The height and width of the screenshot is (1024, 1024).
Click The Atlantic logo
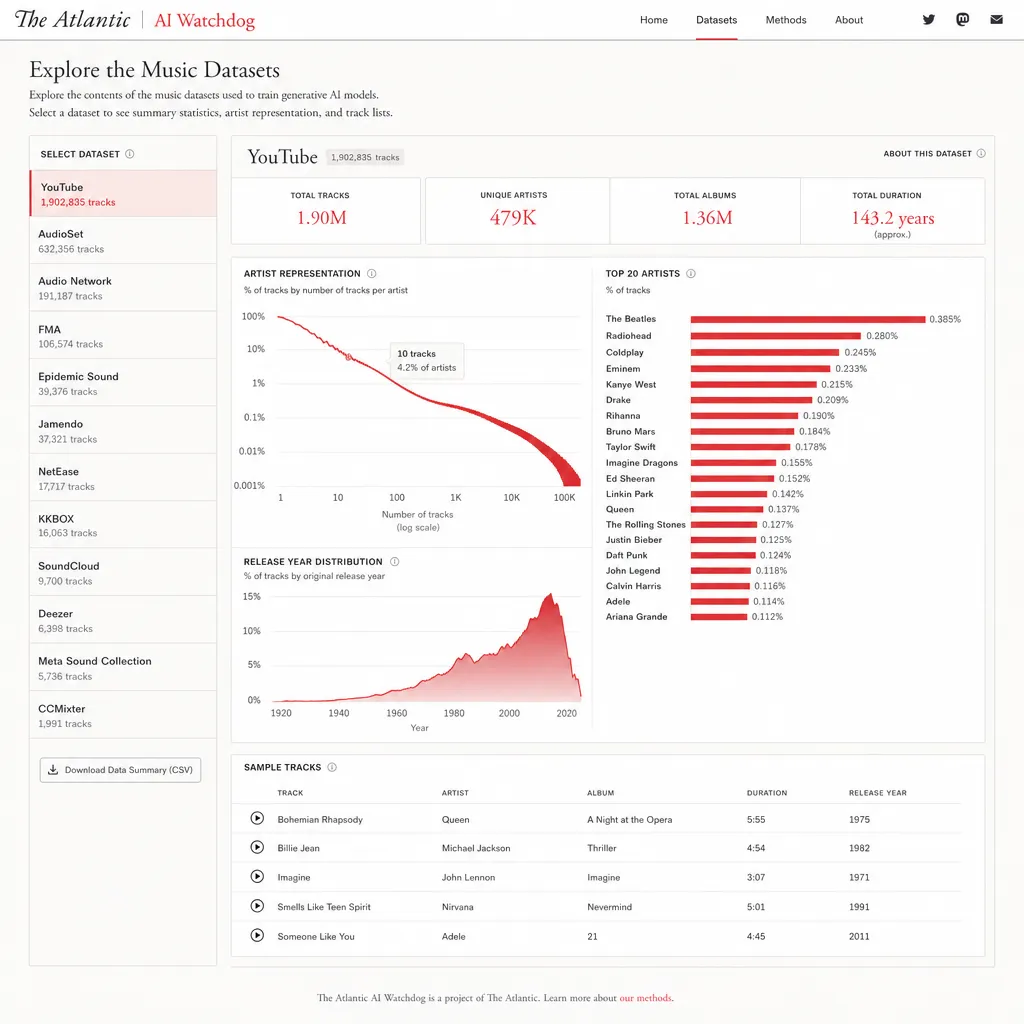(72, 20)
